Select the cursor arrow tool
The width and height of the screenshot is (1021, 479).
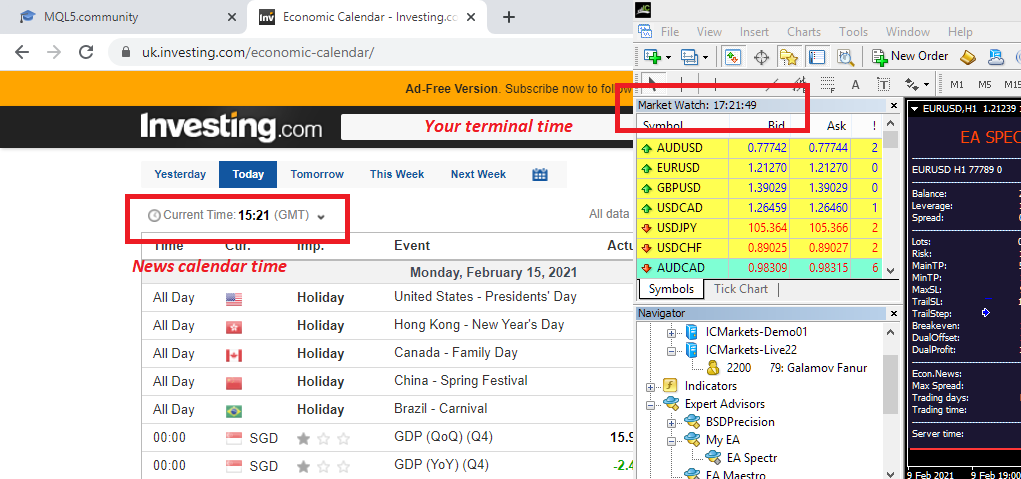coord(652,84)
